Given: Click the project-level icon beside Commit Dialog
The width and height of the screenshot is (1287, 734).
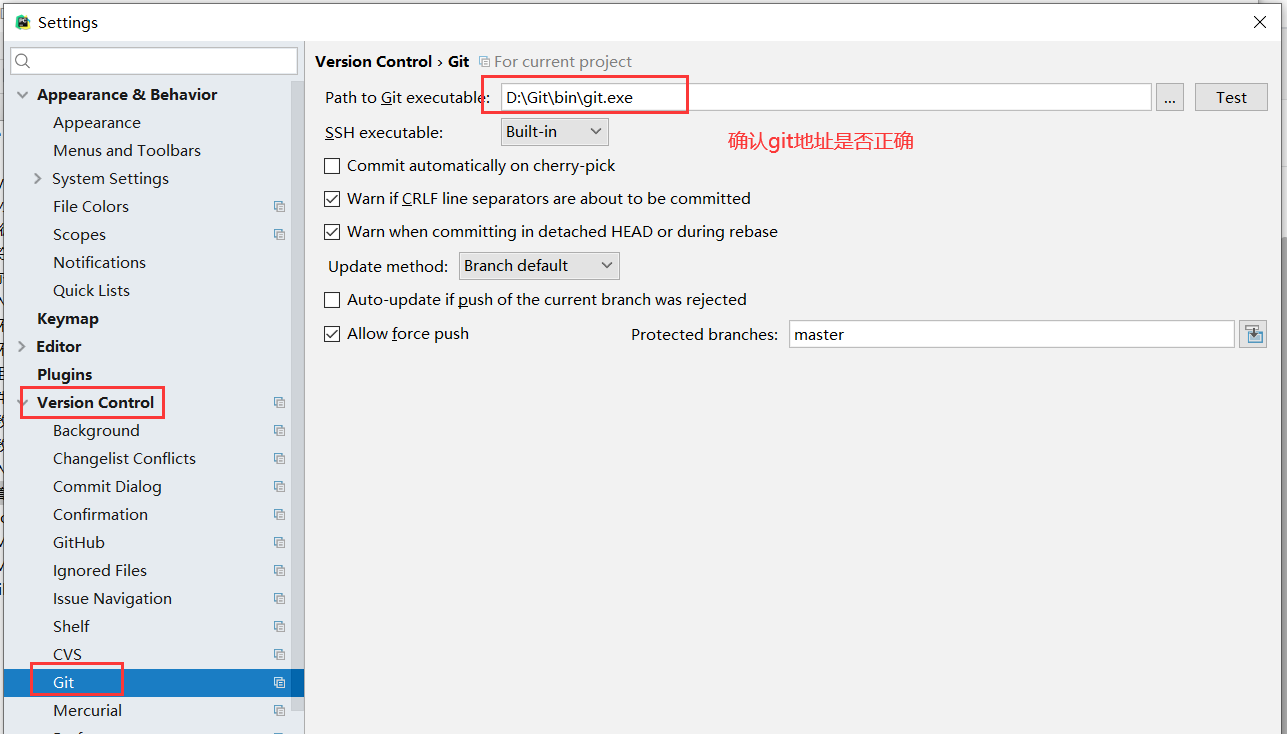Looking at the screenshot, I should click(x=279, y=487).
